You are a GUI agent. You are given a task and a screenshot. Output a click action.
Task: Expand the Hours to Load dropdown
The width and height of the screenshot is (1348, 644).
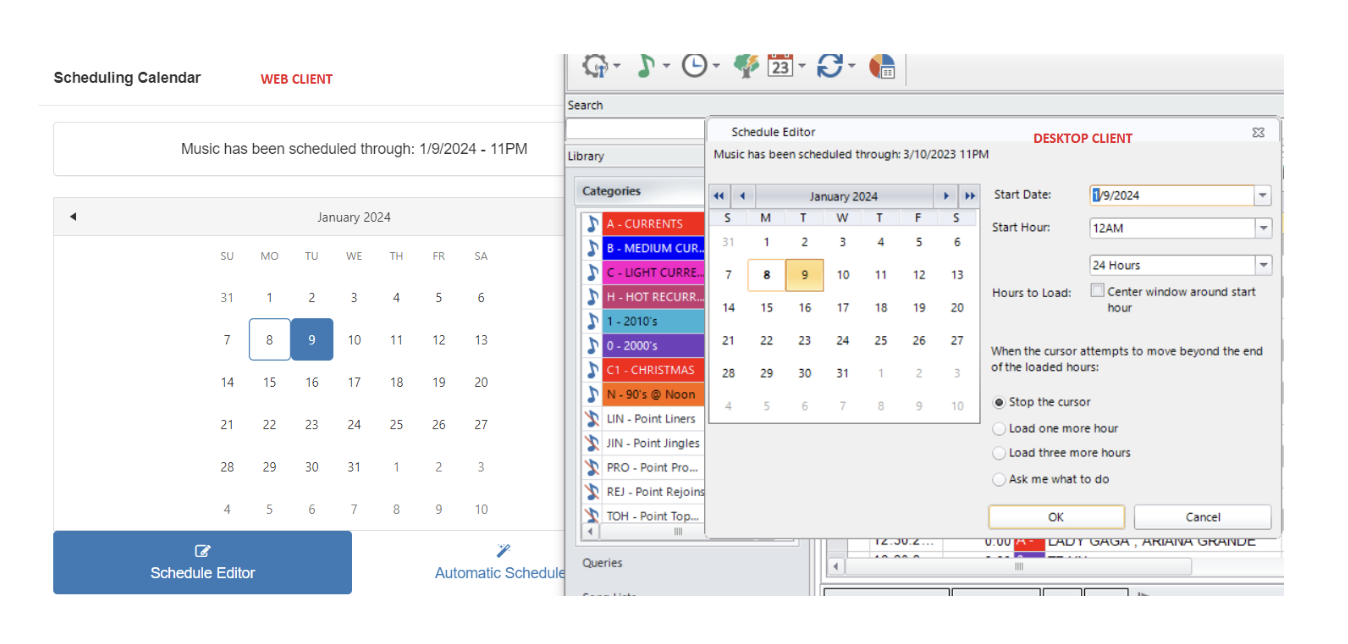[x=1262, y=264]
